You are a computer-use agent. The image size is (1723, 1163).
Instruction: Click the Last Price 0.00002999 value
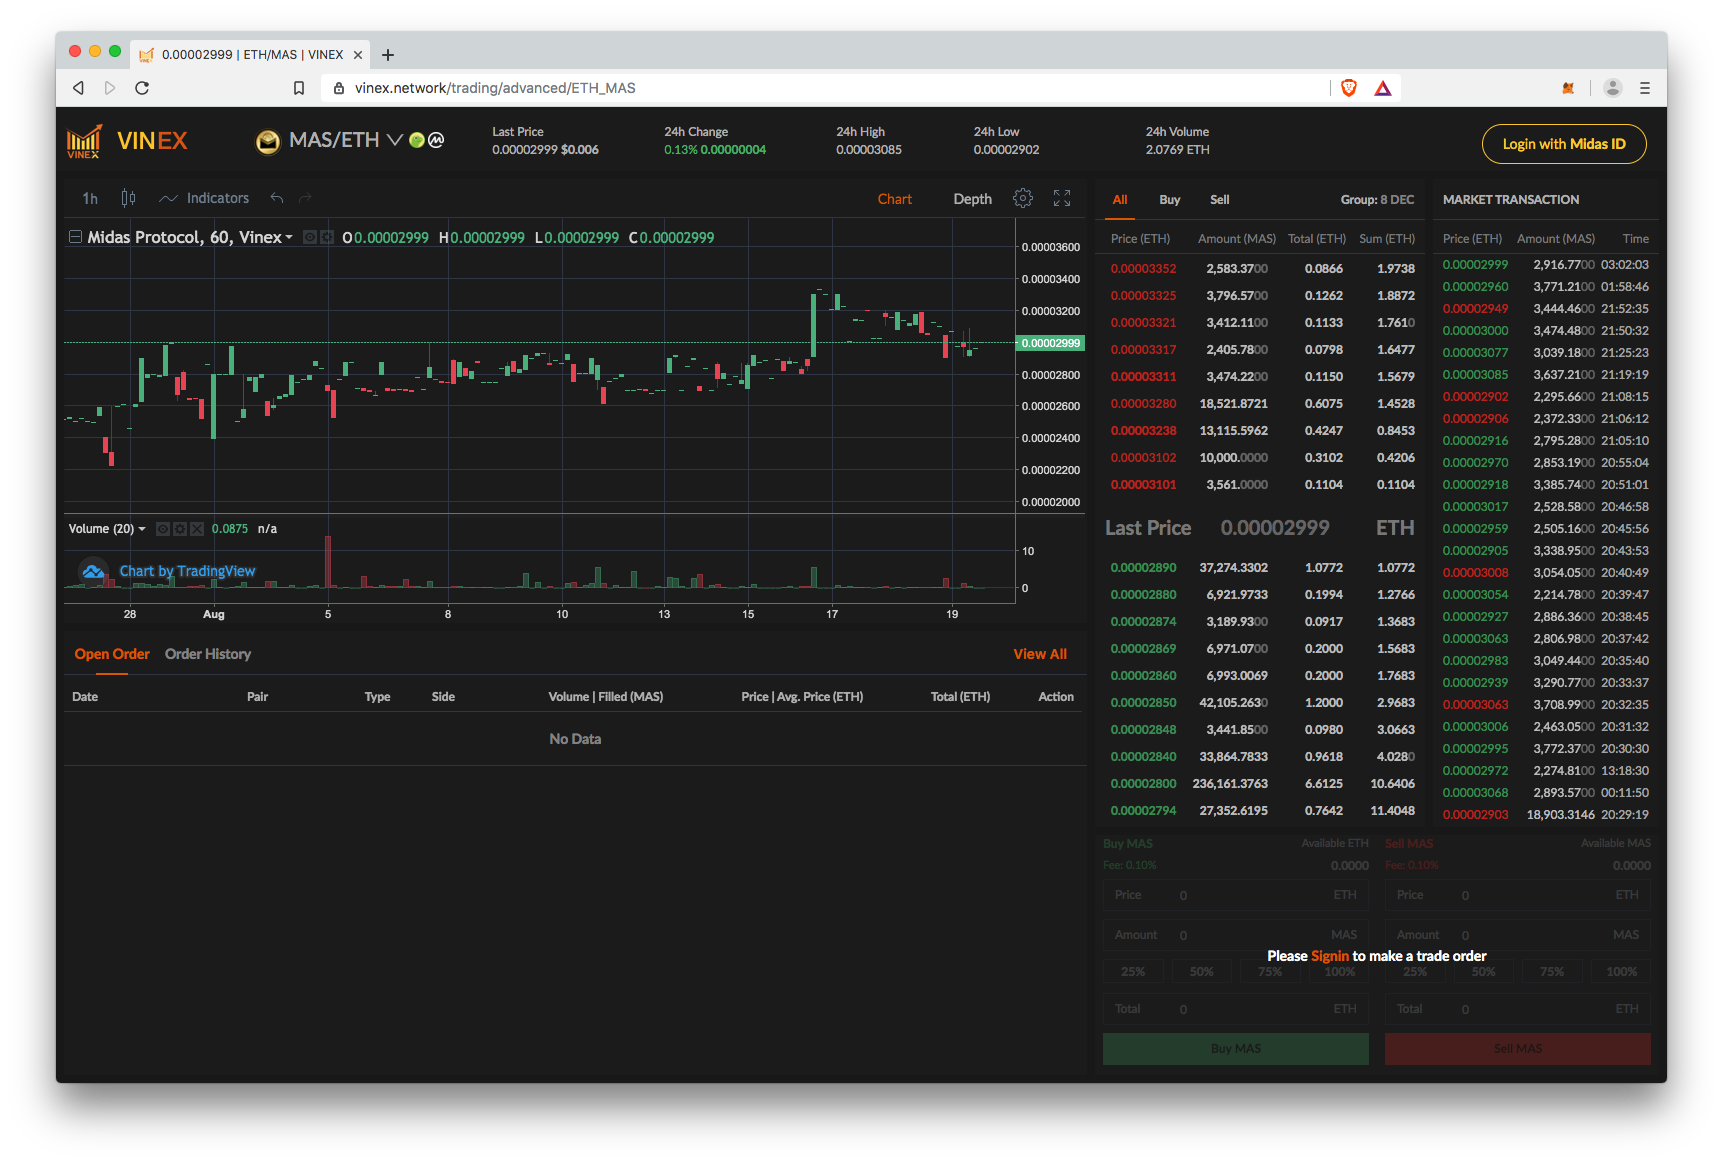tap(1274, 528)
